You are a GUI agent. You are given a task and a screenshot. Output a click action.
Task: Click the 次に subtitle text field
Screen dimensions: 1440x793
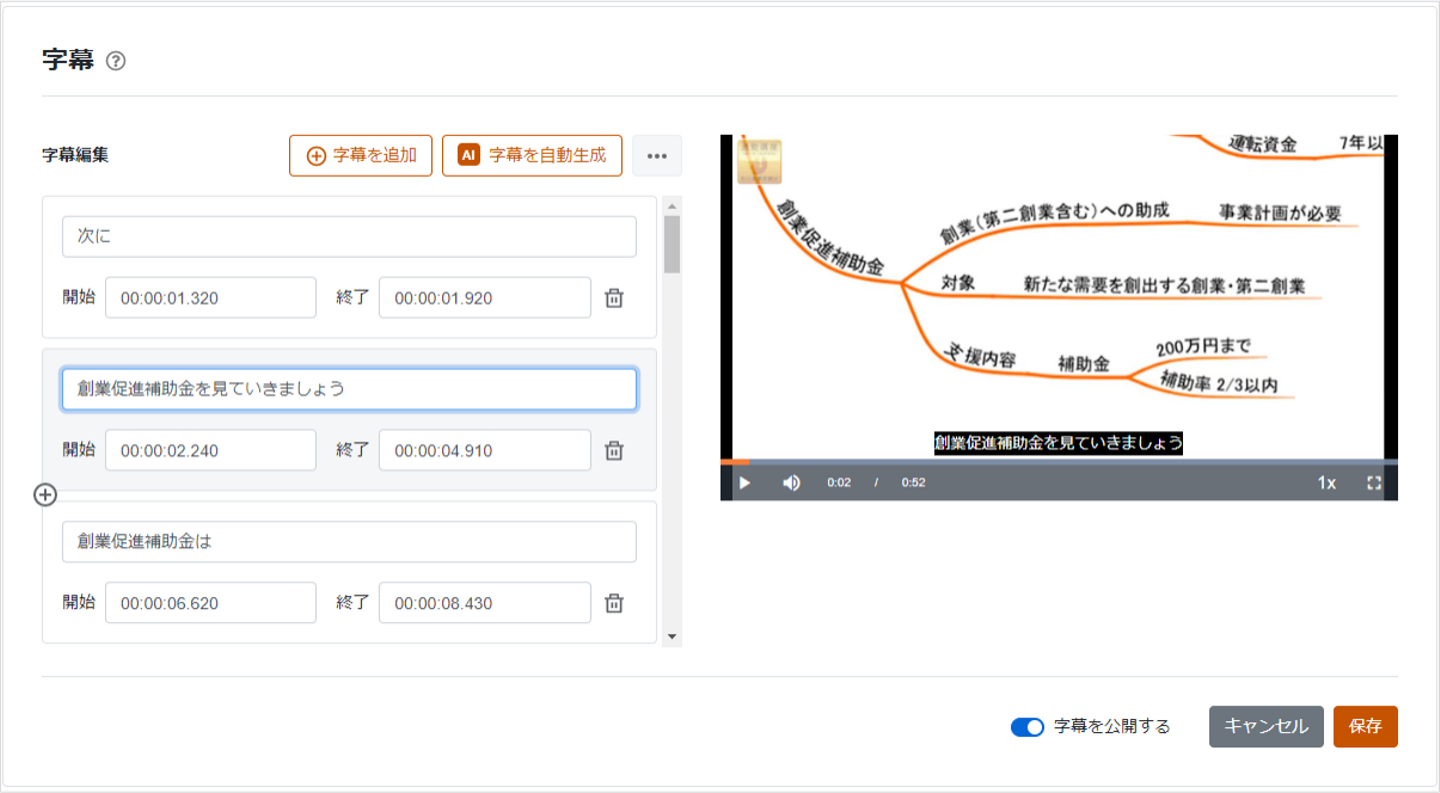(349, 237)
